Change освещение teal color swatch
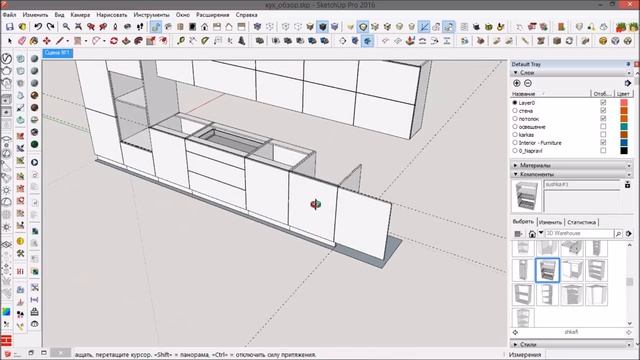Screen dimensions: 640x360 [x=624, y=127]
